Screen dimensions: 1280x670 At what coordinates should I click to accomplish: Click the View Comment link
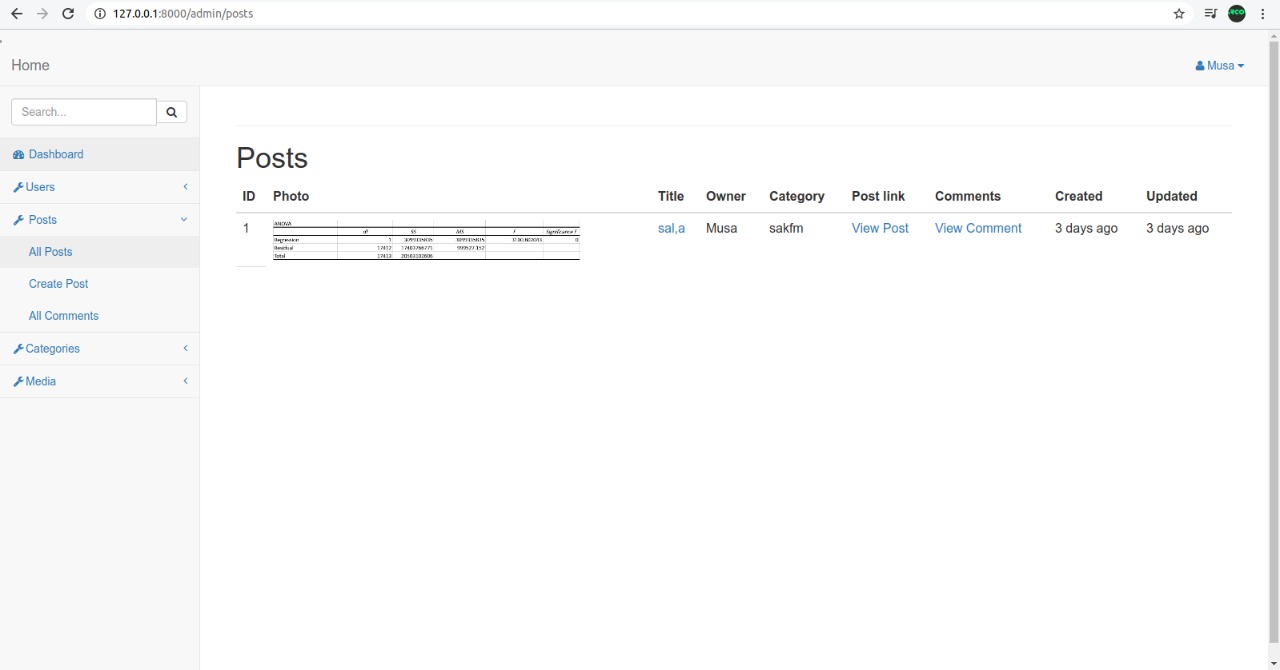pos(978,228)
